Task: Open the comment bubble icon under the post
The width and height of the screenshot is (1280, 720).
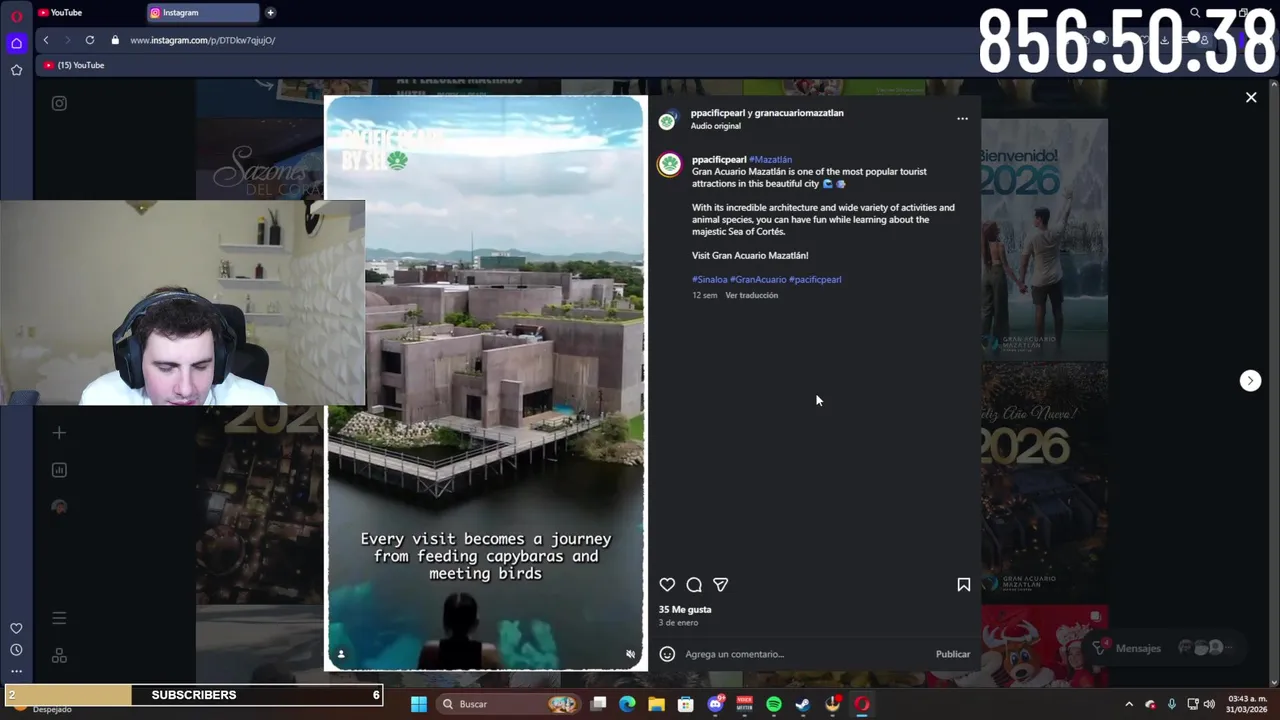Action: coord(694,585)
